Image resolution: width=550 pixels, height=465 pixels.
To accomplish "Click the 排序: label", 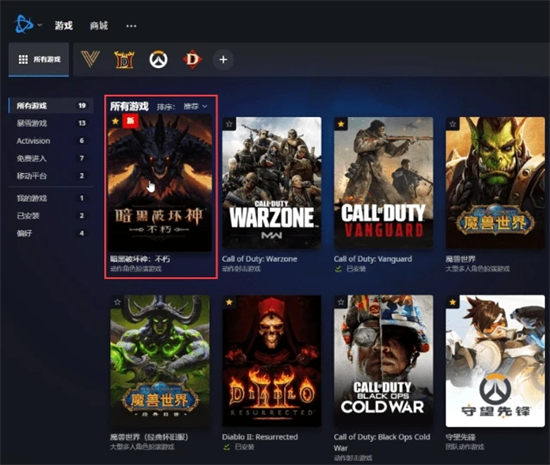I will 166,107.
